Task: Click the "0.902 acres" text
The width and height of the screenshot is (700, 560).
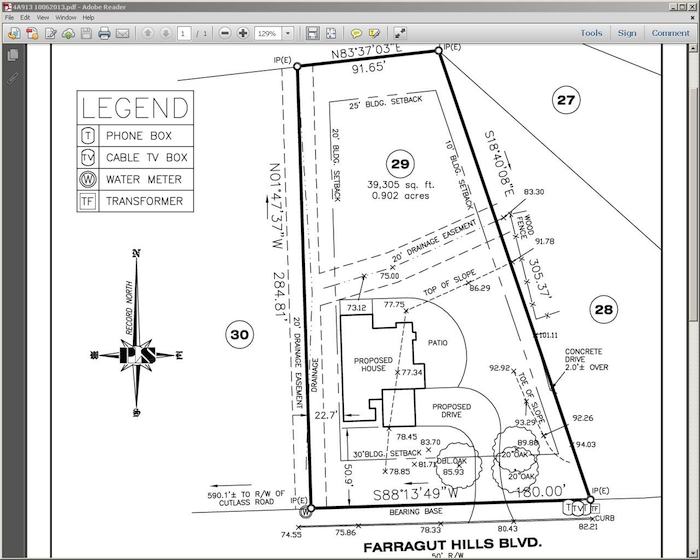Action: 400,196
